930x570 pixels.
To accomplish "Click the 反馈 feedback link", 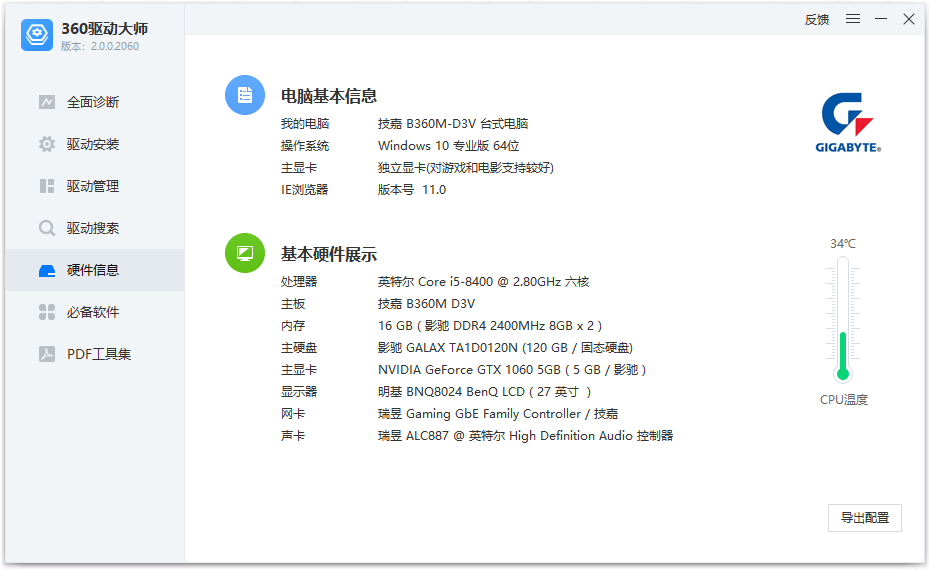I will [816, 20].
